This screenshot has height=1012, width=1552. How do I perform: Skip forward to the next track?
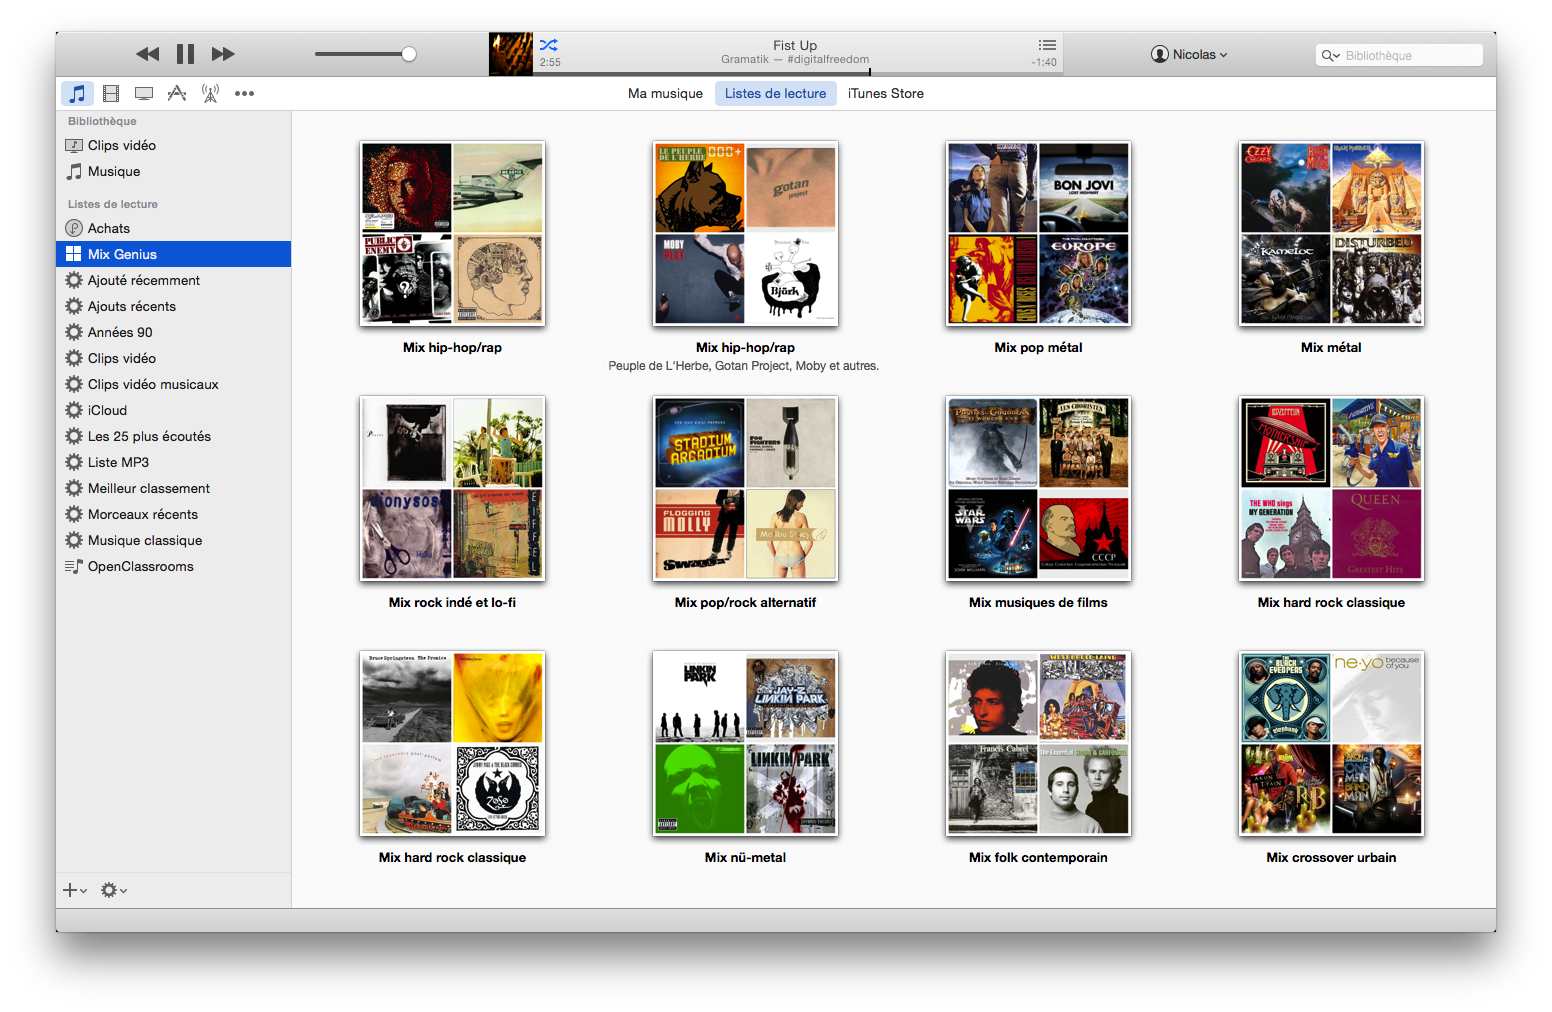[223, 54]
